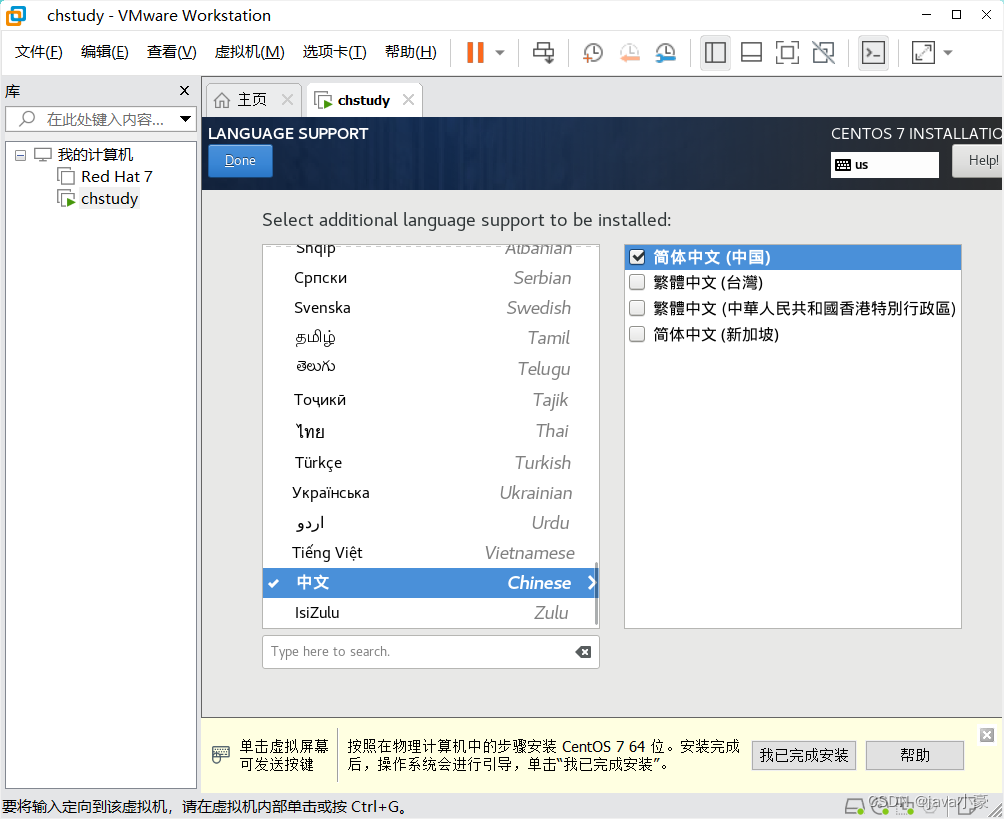The width and height of the screenshot is (1004, 819).
Task: Open the 文件(F) menu
Action: click(38, 52)
